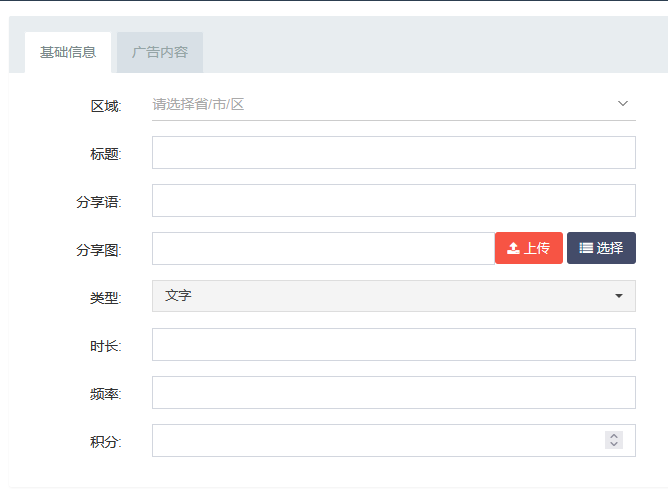Image resolution: width=668 pixels, height=500 pixels.
Task: Focus the 分享图 path input
Action: pos(322,249)
